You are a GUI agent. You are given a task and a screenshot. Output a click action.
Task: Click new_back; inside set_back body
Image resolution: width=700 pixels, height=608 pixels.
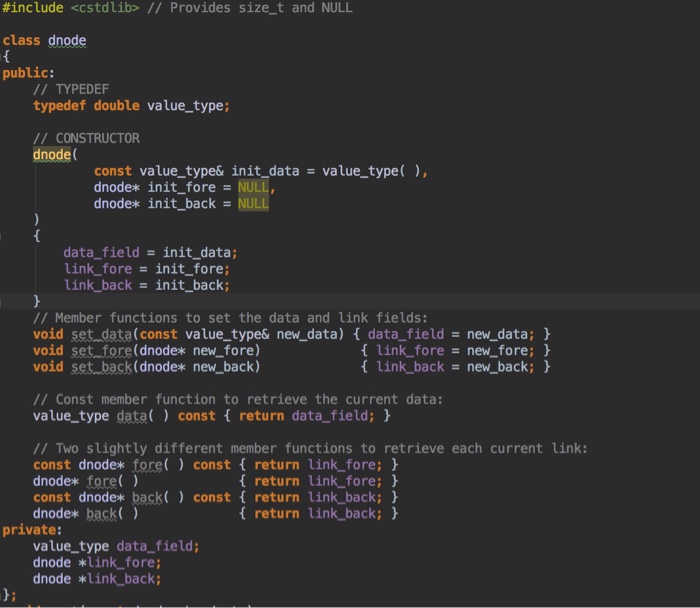[x=500, y=367]
